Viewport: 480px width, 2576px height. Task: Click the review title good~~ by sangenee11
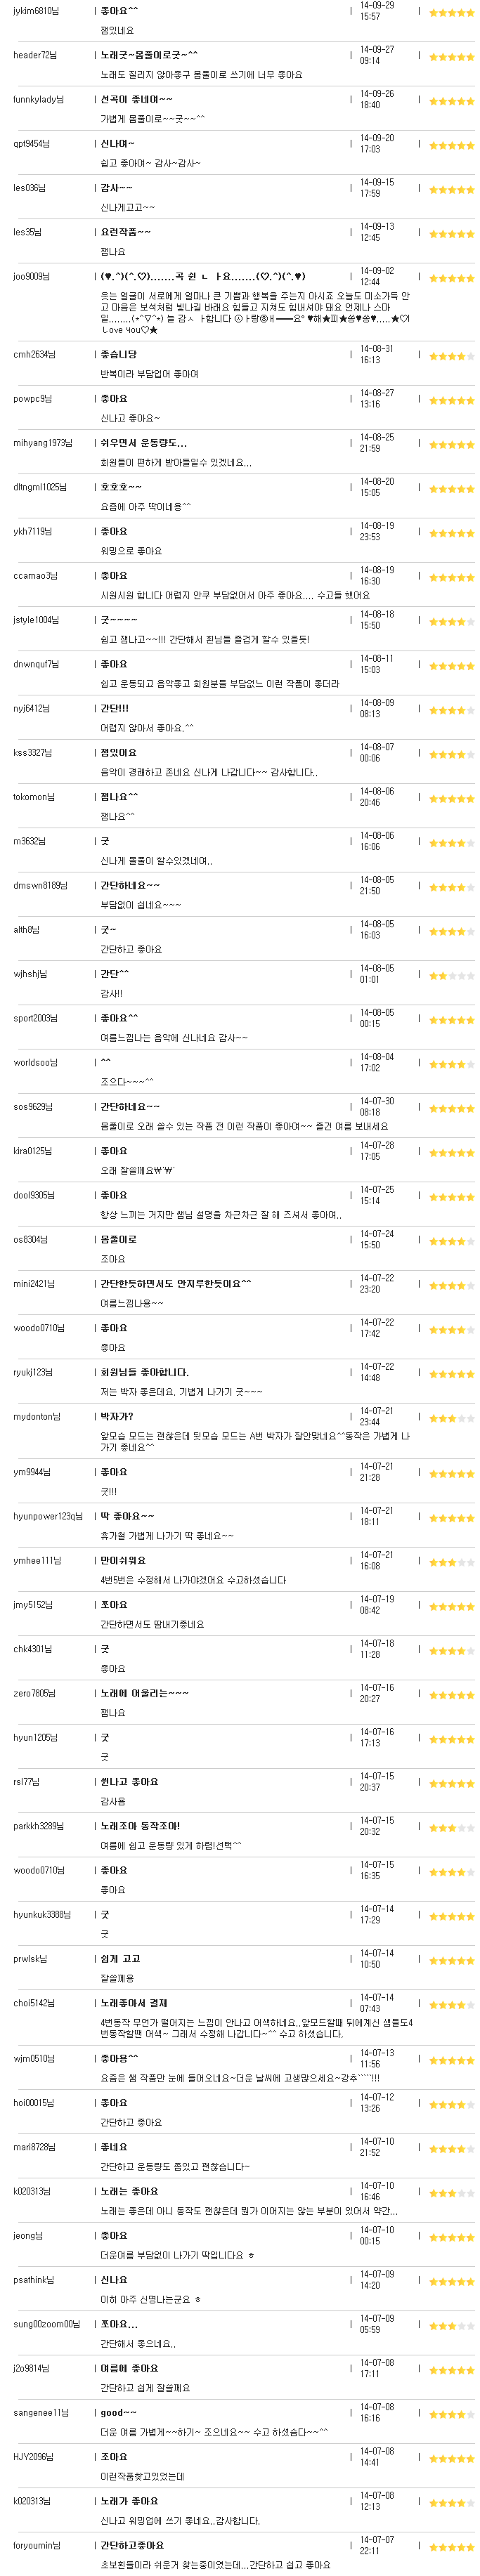118,2412
